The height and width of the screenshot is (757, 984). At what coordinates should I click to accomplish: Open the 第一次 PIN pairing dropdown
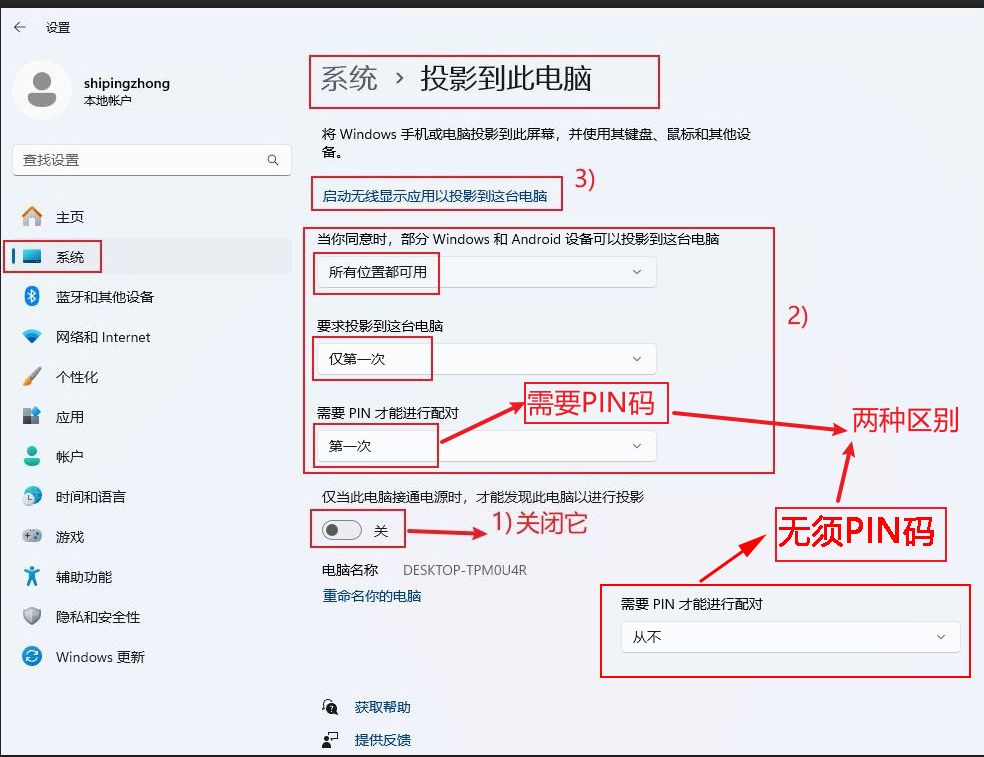click(x=486, y=446)
